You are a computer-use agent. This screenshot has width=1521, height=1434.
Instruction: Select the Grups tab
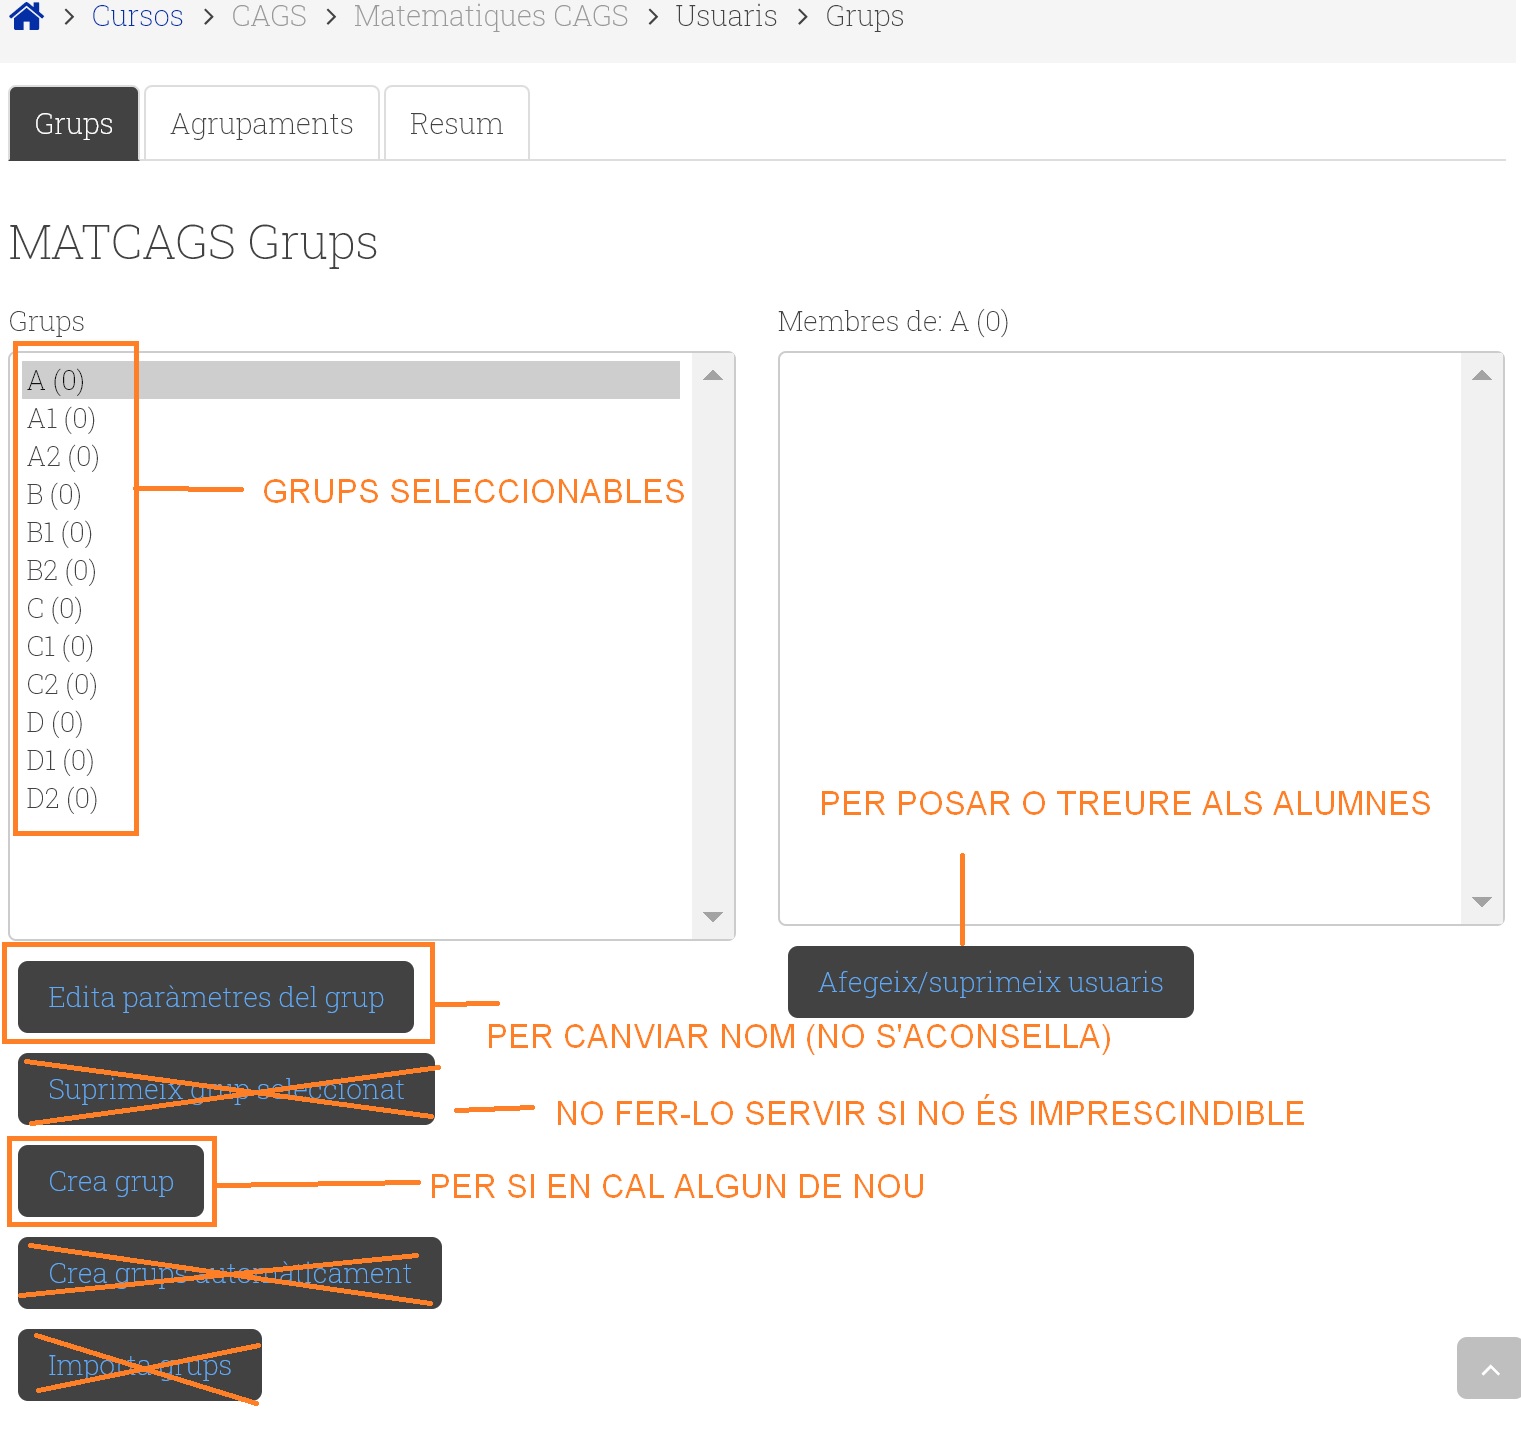pyautogui.click(x=74, y=124)
